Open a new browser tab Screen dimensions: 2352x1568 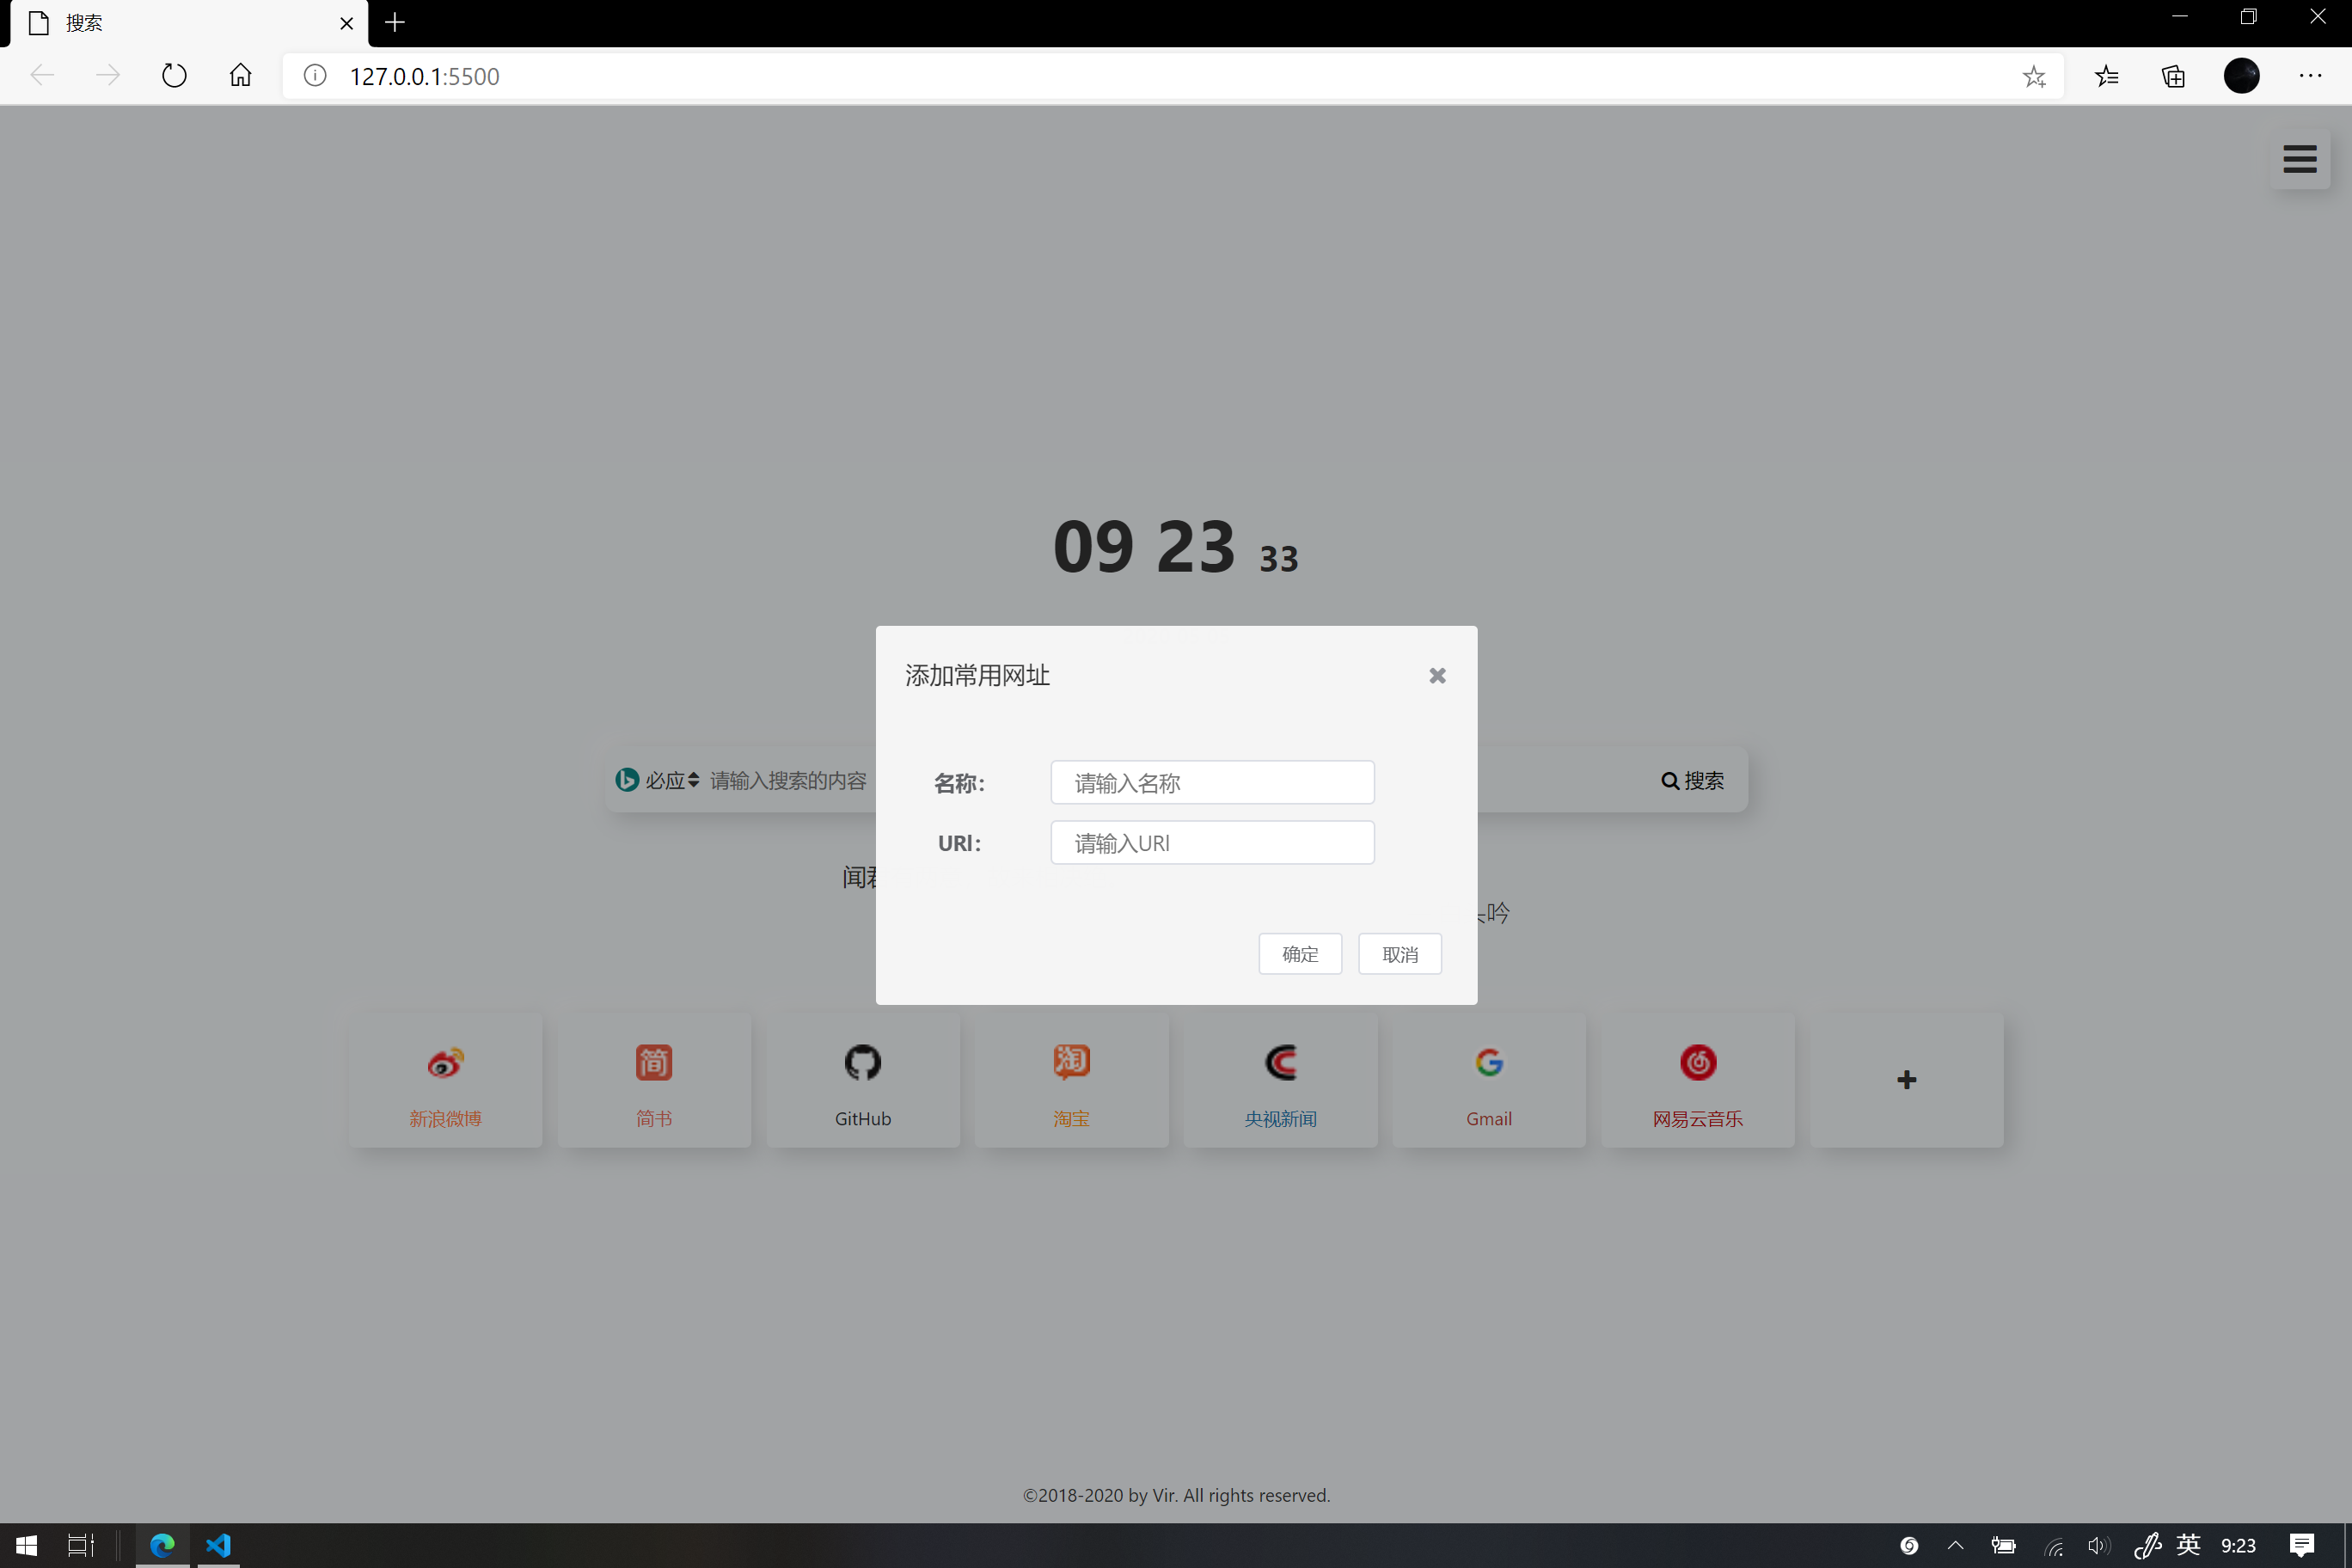395,22
